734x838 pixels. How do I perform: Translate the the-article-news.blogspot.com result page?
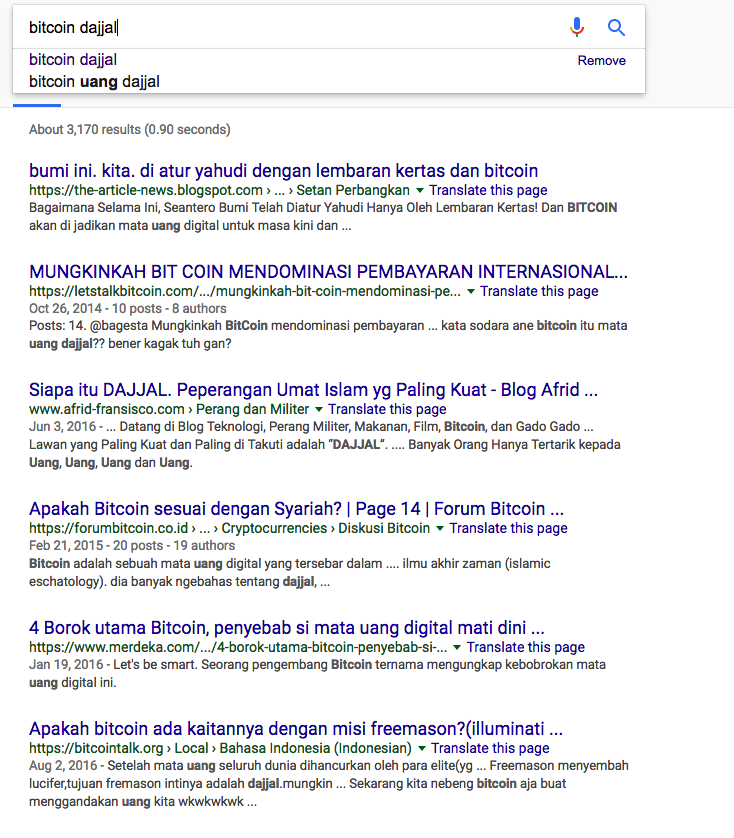[x=488, y=190]
